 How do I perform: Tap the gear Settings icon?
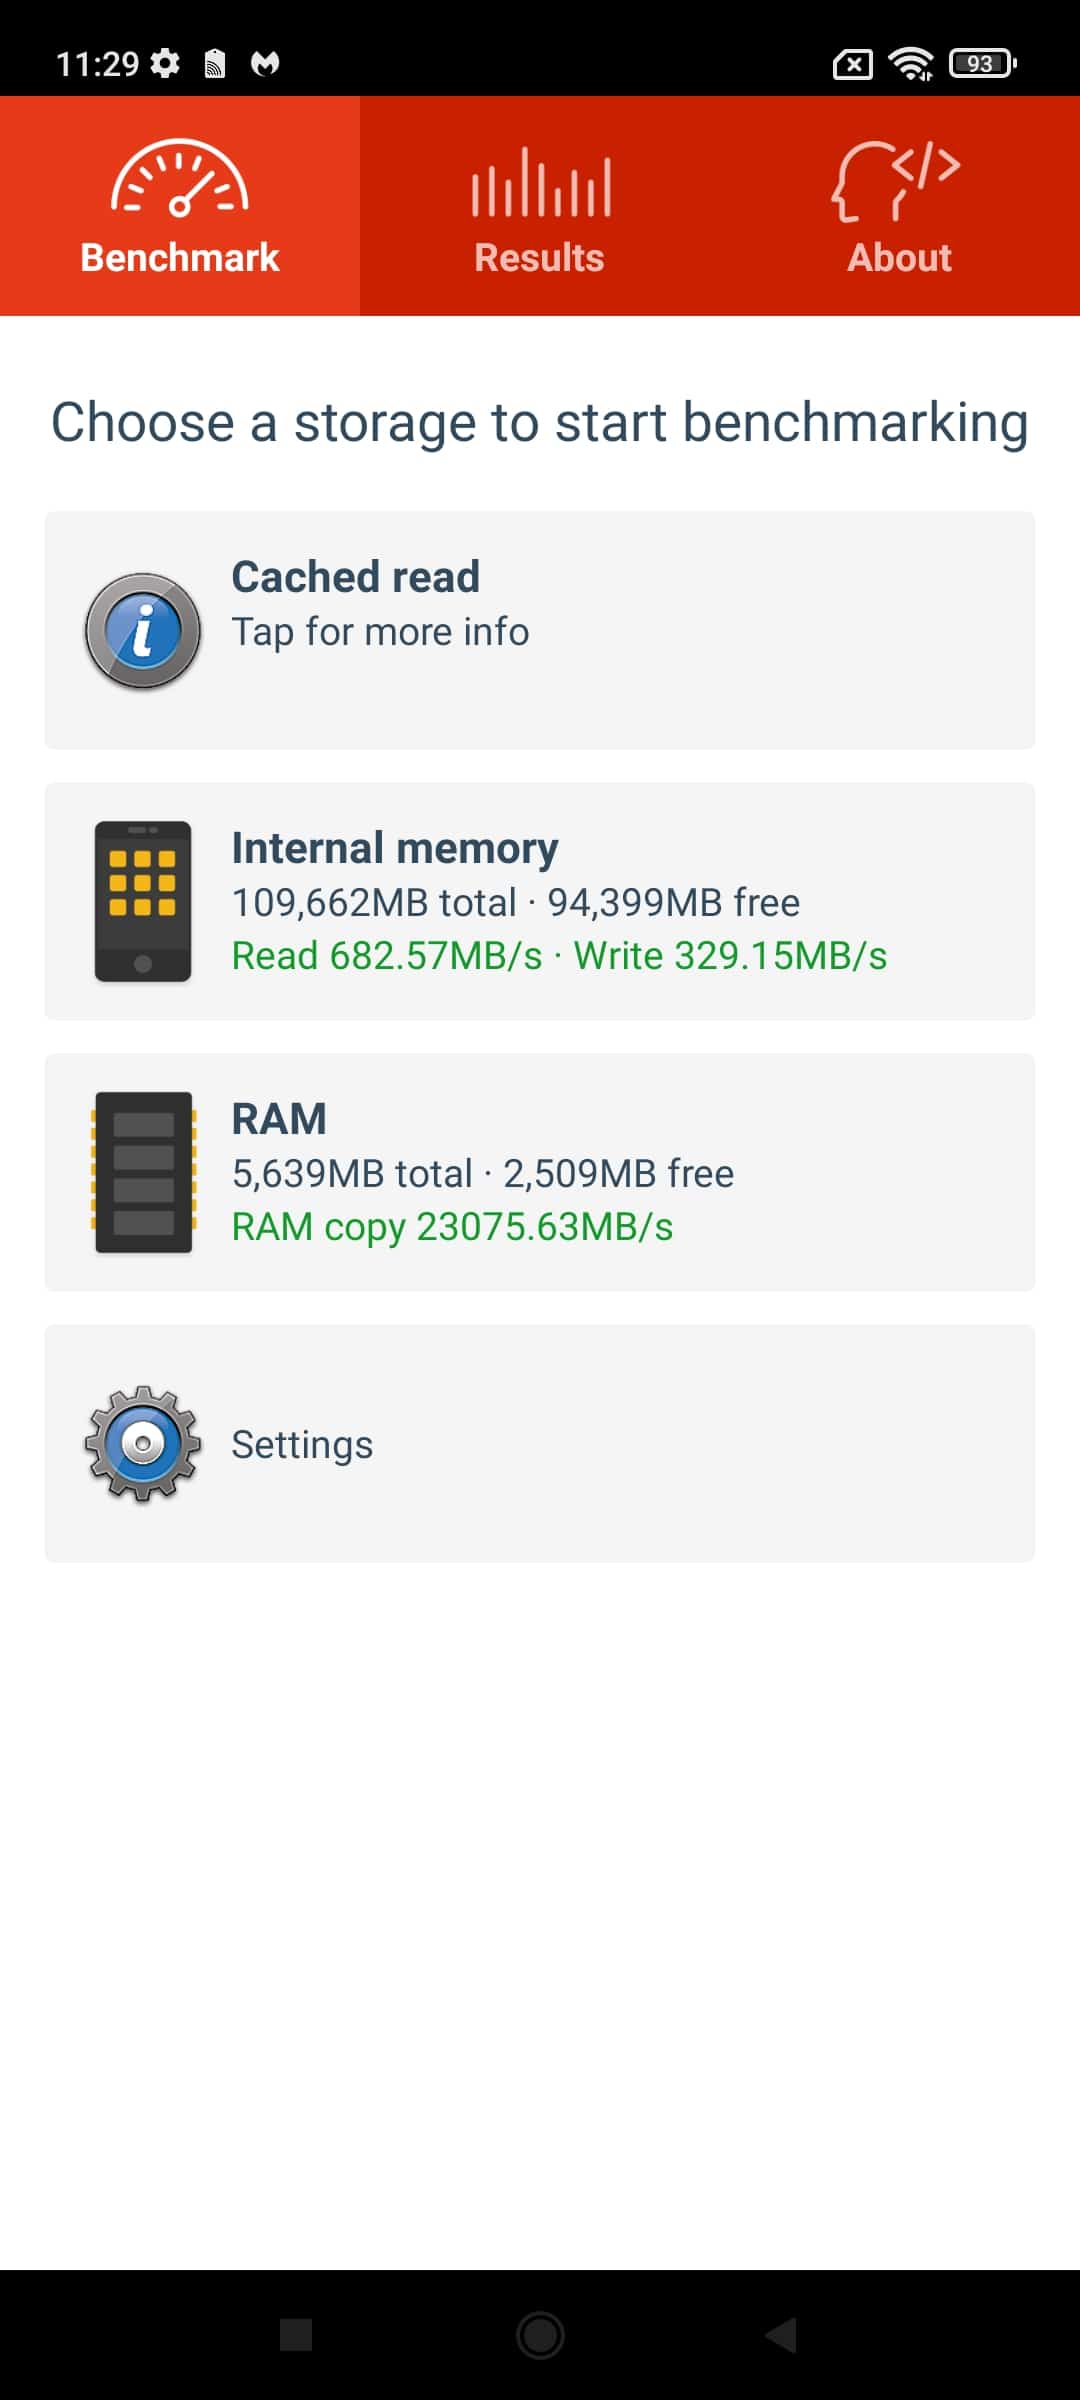coord(143,1444)
